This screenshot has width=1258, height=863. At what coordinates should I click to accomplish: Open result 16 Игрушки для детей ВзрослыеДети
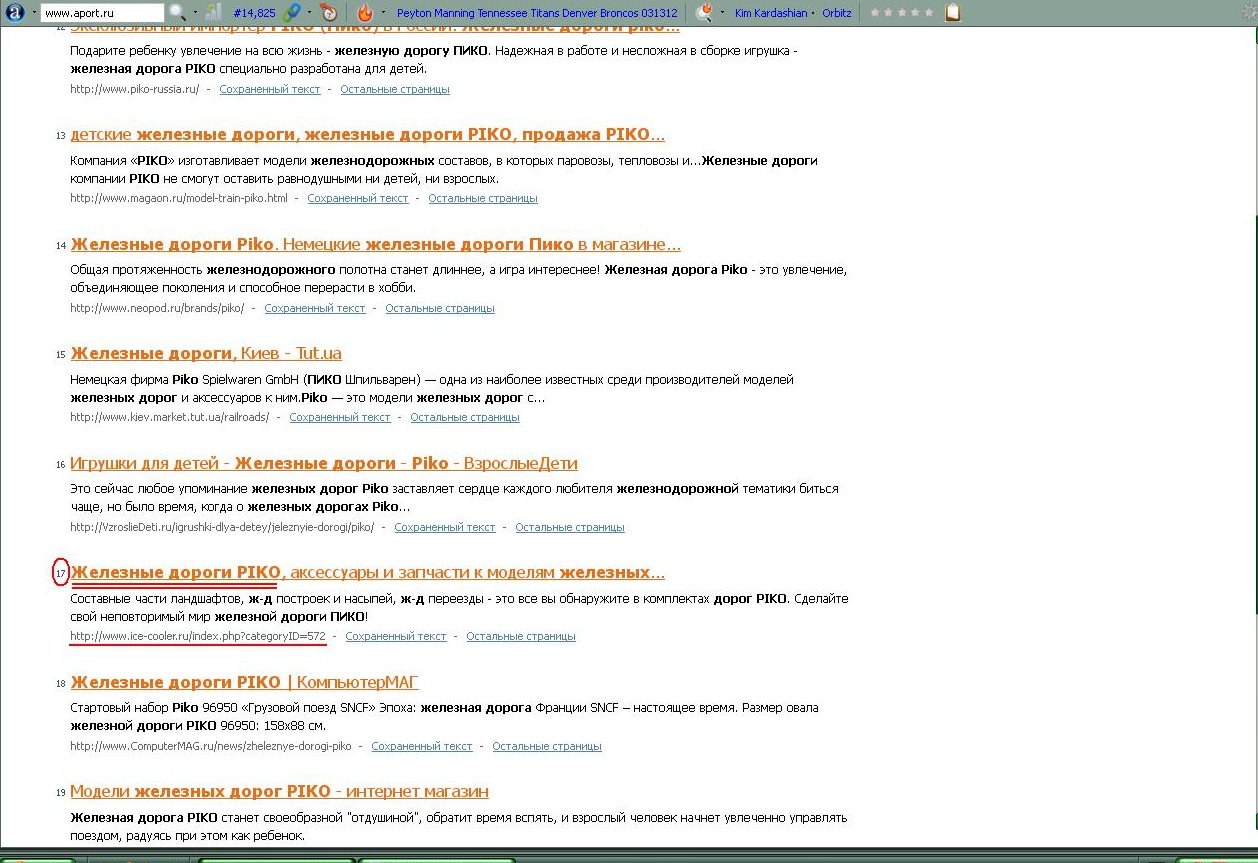coord(324,464)
